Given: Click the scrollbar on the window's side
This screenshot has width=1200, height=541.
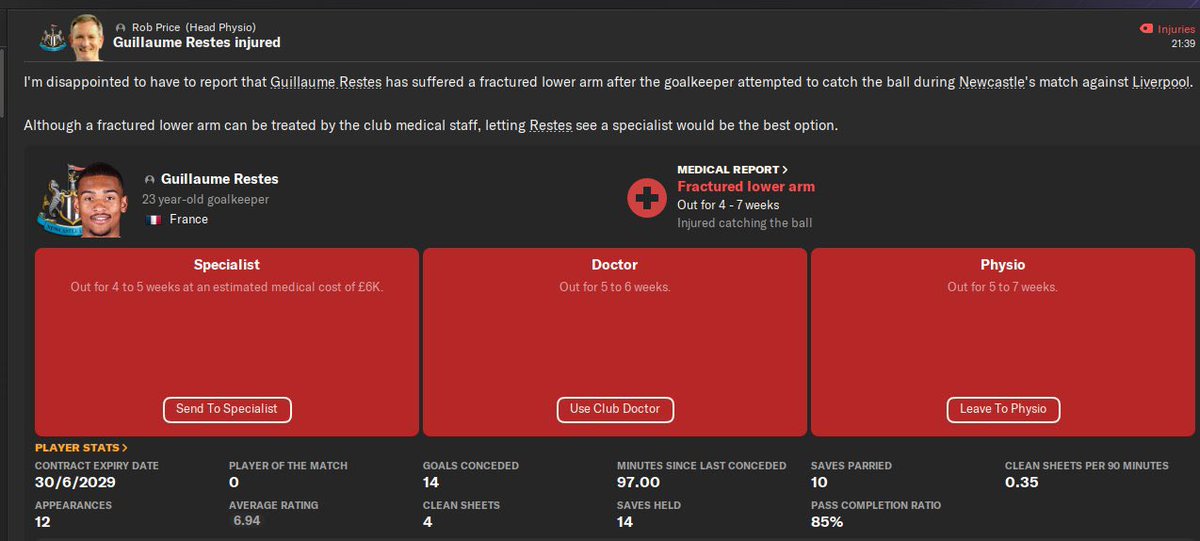Looking at the screenshot, I should click(x=4, y=85).
